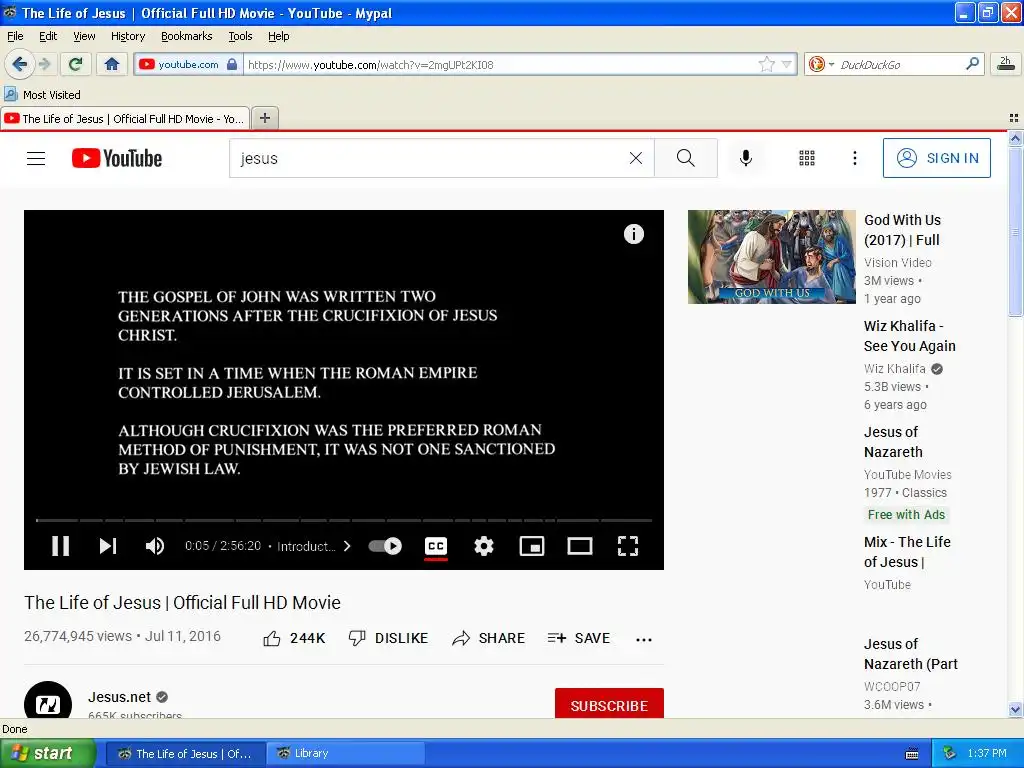
Task: Open the YouTube apps grid
Action: (x=807, y=158)
